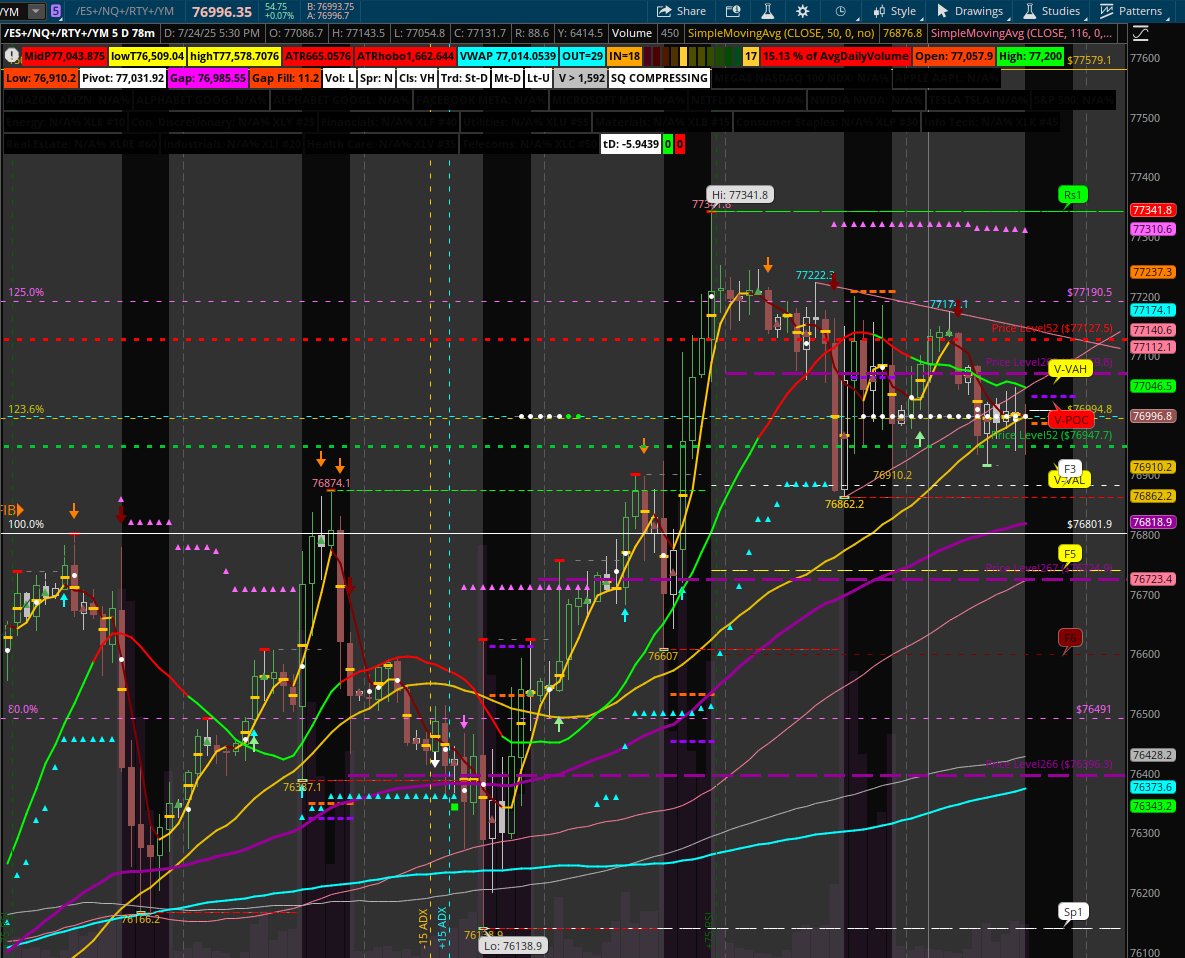Click the purple number 5 link icon
1185x958 pixels.
56,11
